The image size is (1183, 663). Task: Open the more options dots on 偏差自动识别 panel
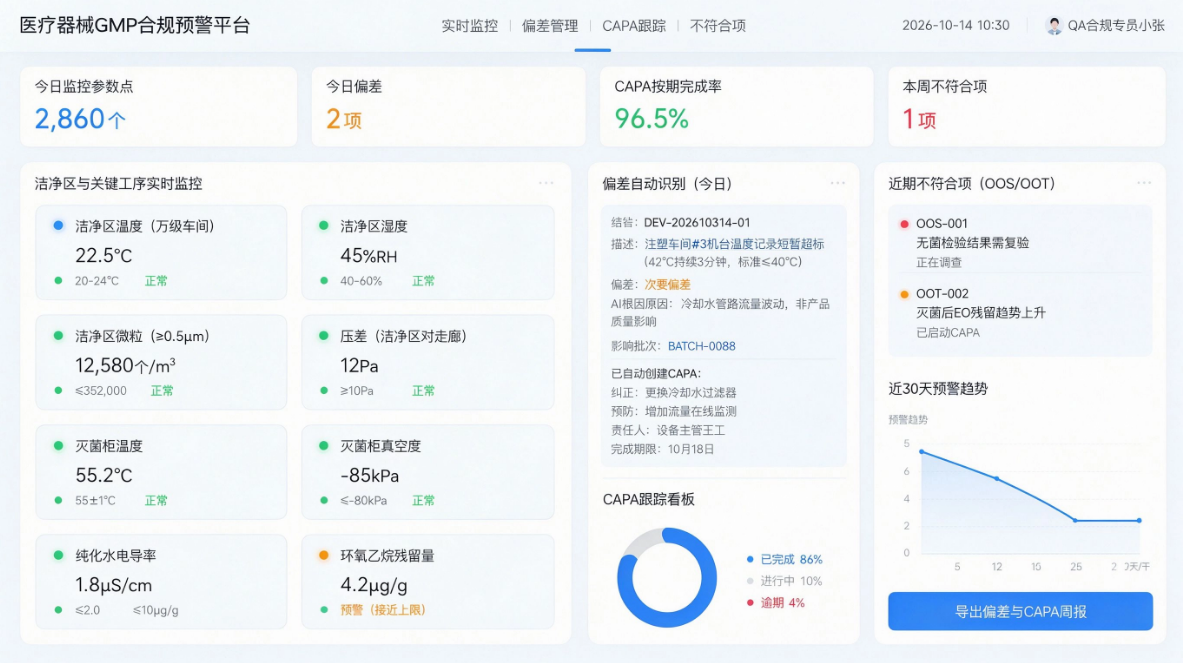click(x=837, y=183)
